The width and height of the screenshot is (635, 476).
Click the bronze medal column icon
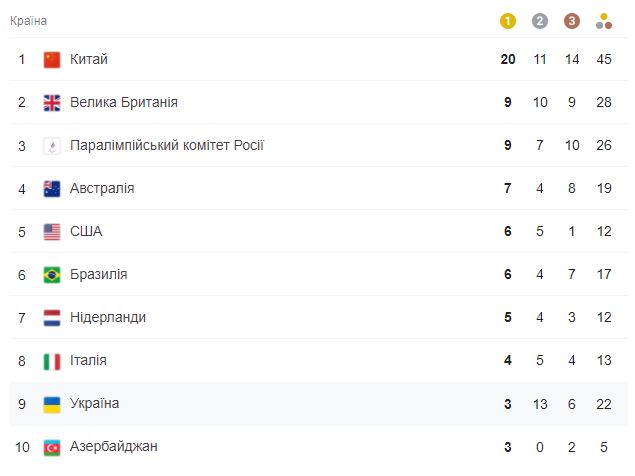point(571,21)
